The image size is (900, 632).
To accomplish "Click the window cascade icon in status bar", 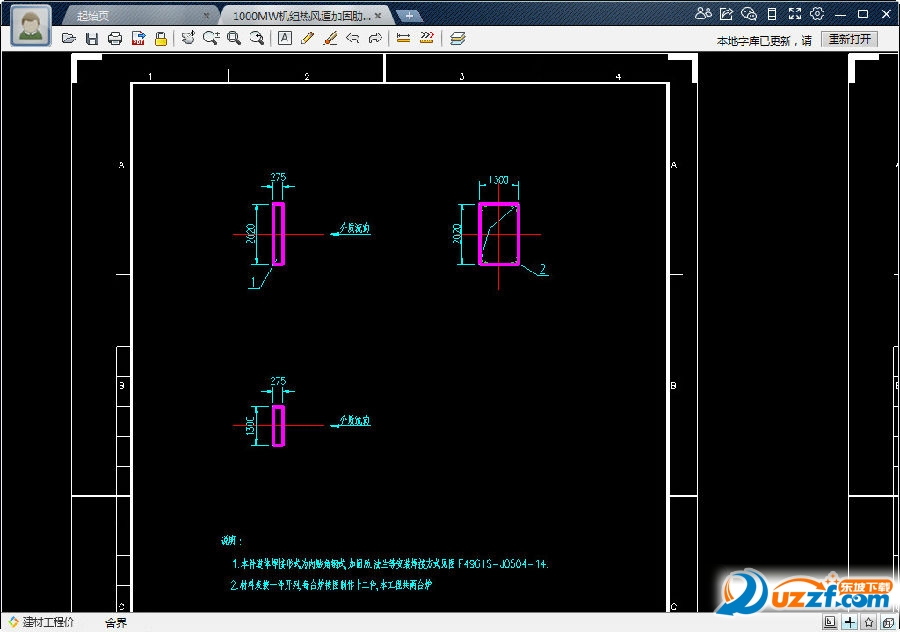I will [889, 622].
